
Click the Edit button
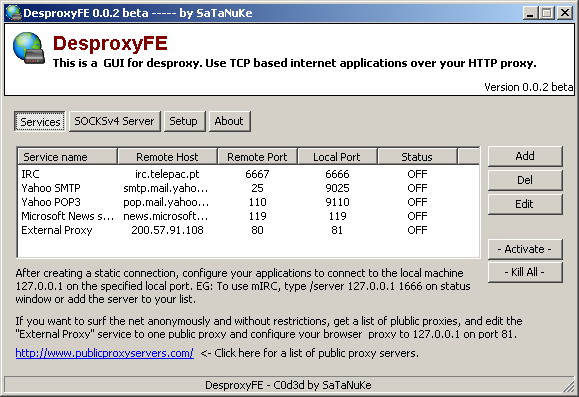click(525, 204)
